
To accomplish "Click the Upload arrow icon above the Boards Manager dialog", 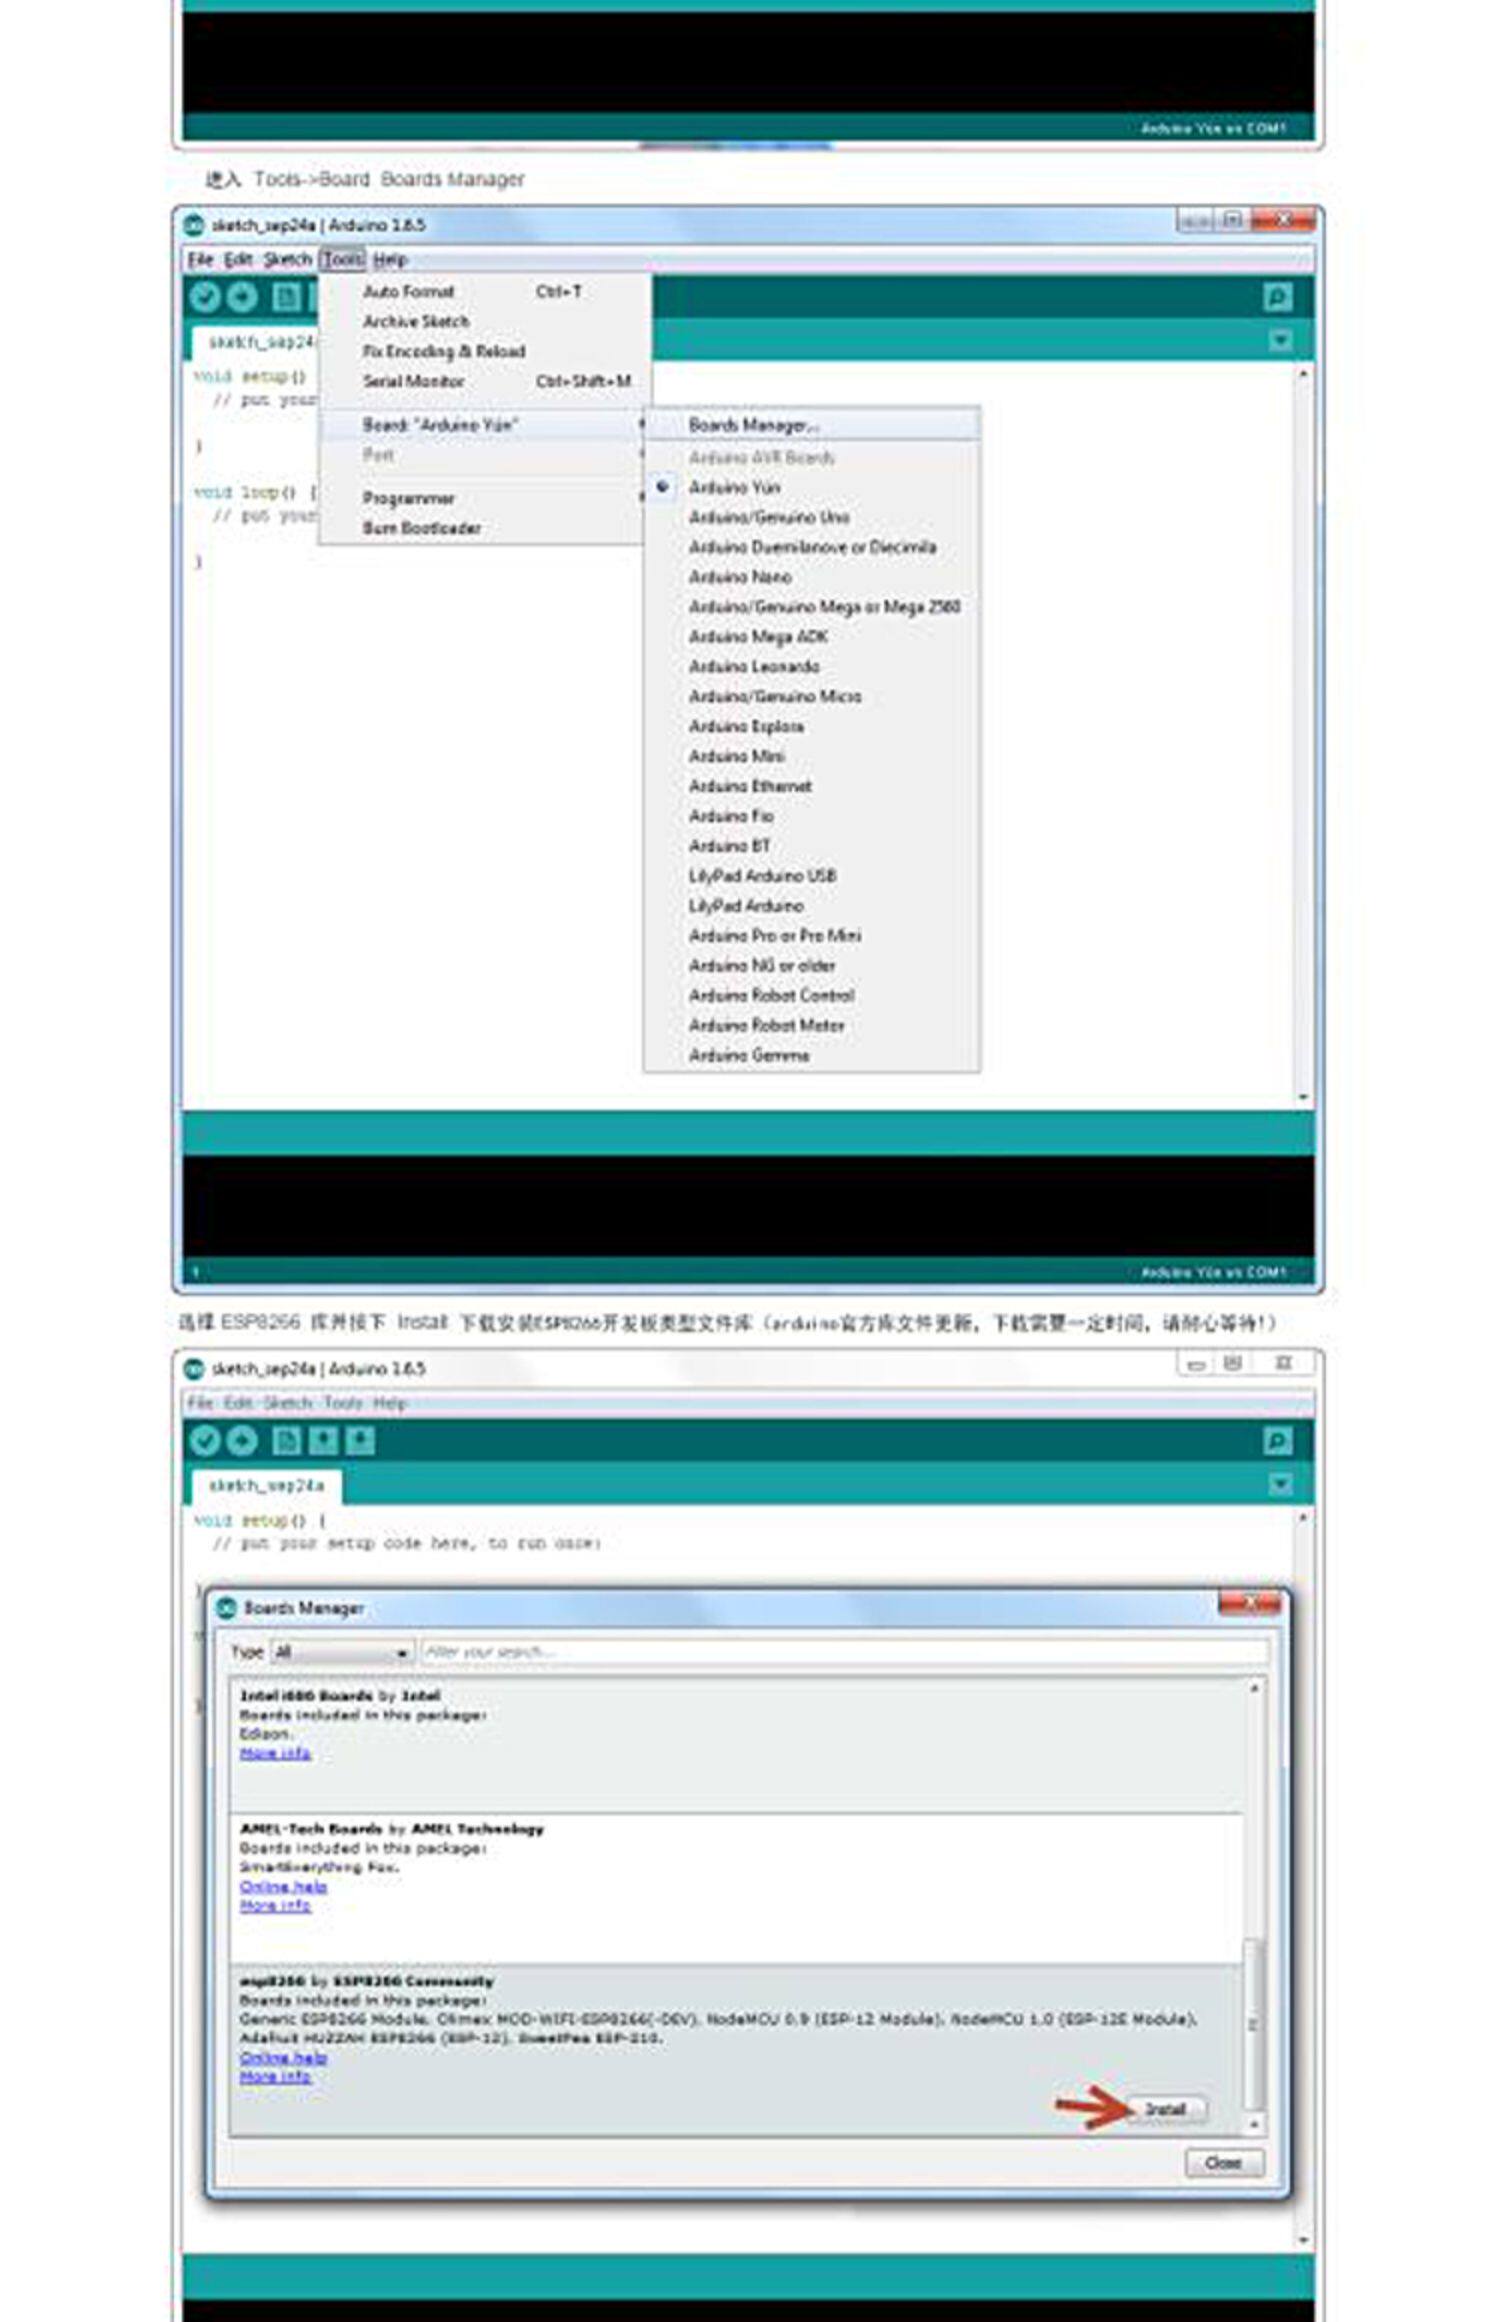I will tap(242, 1440).
